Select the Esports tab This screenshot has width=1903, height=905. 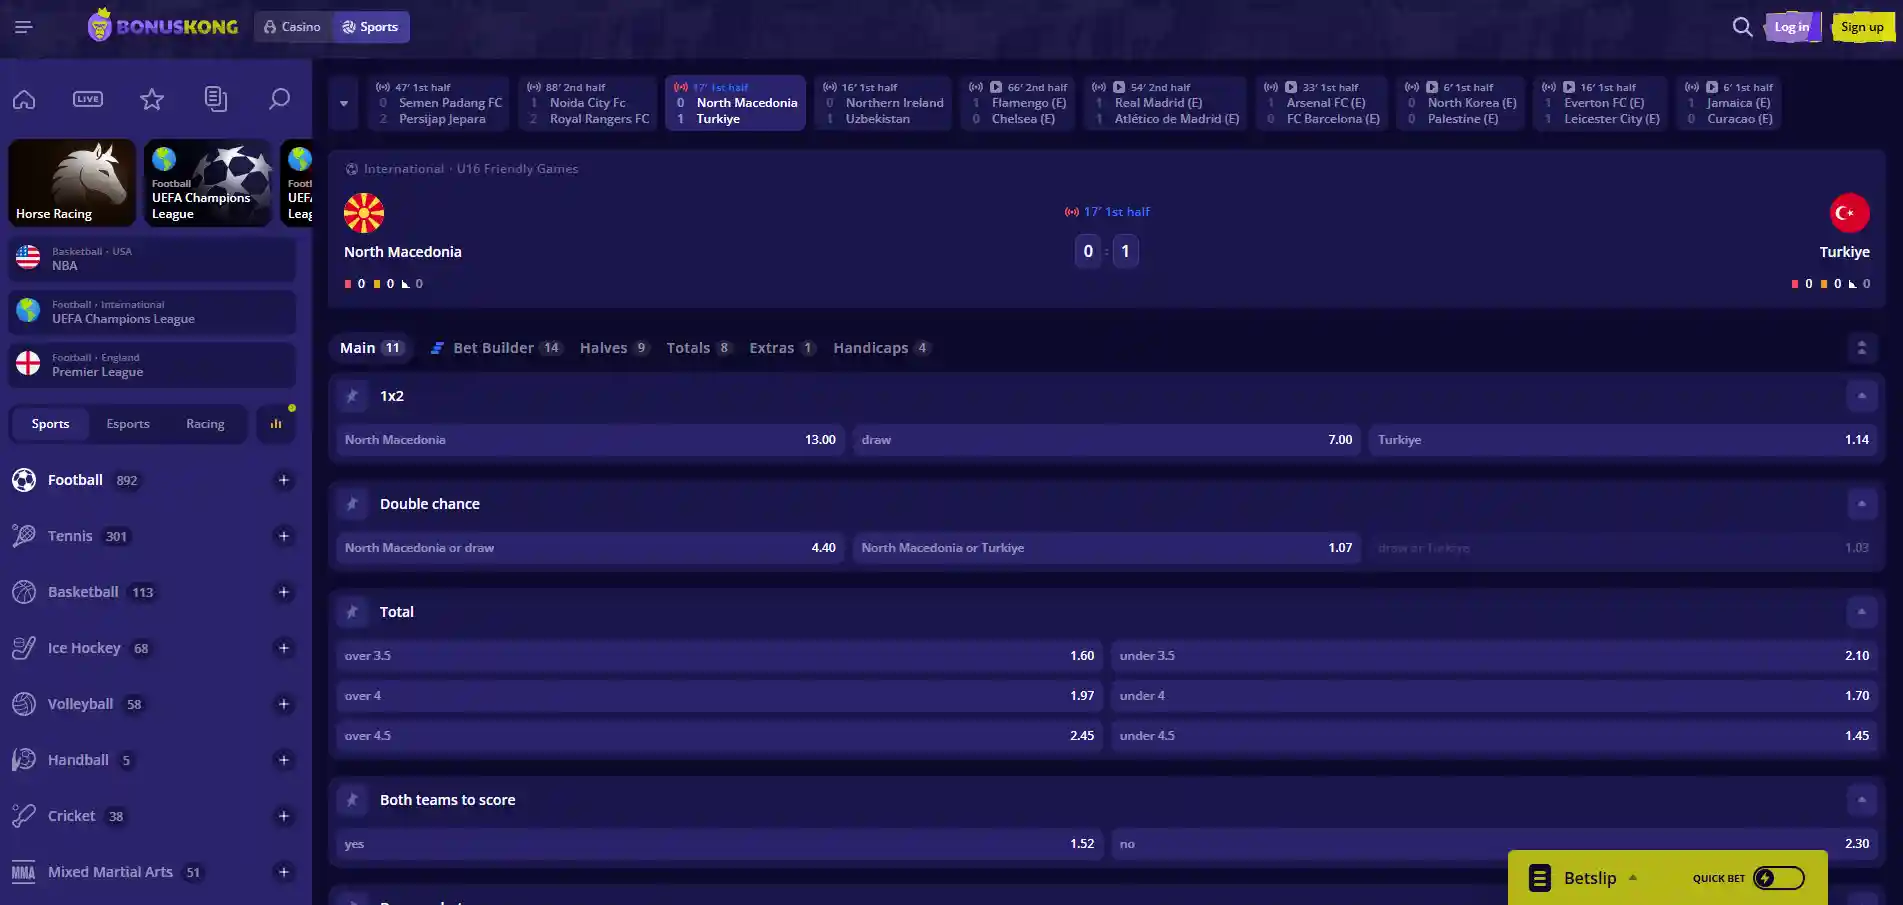[x=128, y=424]
